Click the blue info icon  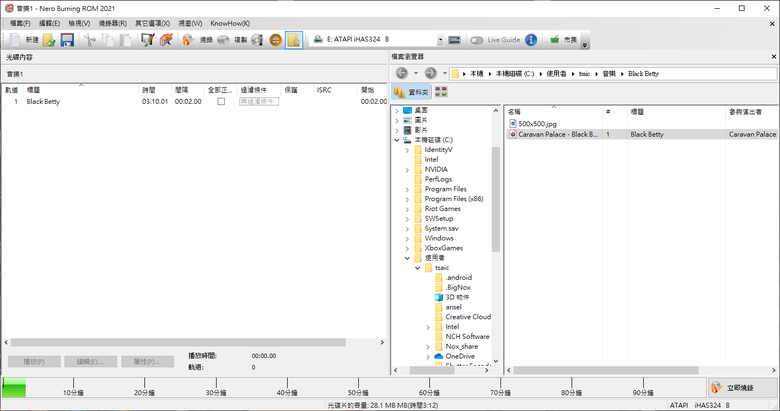pyautogui.click(x=531, y=40)
